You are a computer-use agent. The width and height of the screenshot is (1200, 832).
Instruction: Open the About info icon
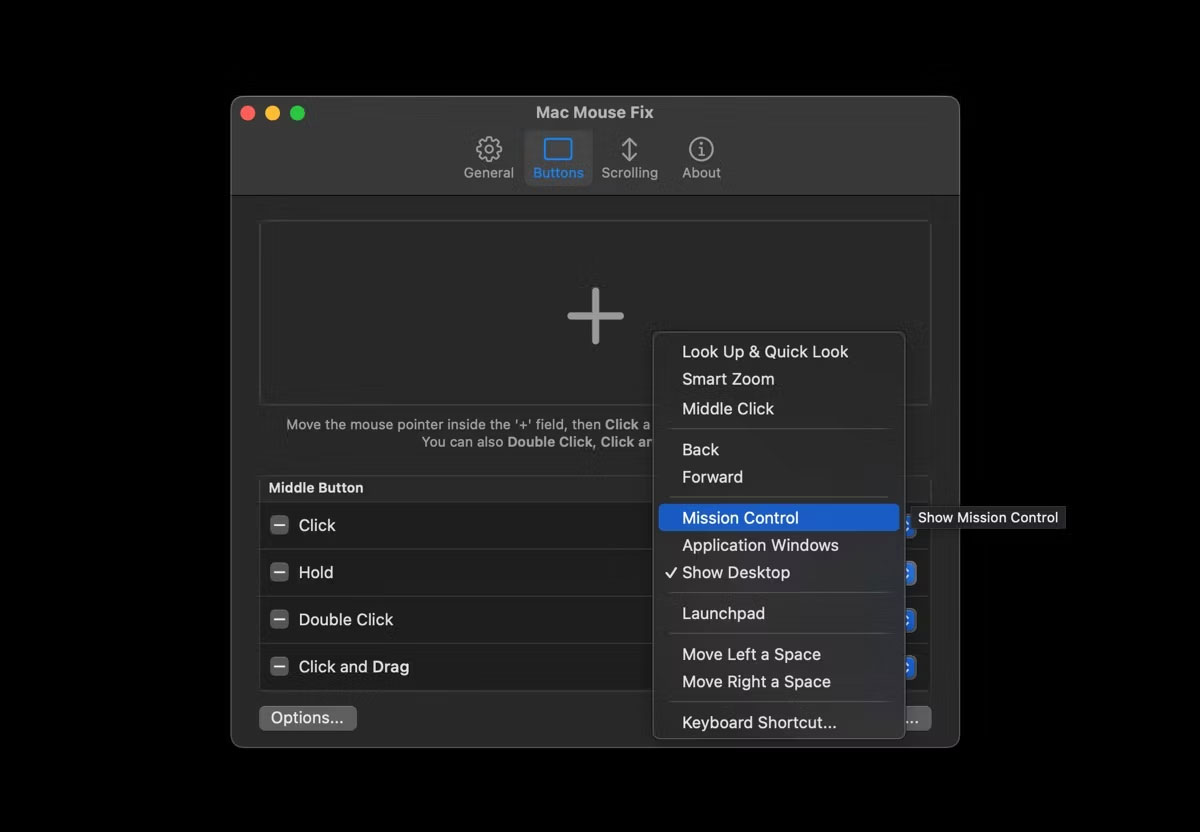(700, 155)
